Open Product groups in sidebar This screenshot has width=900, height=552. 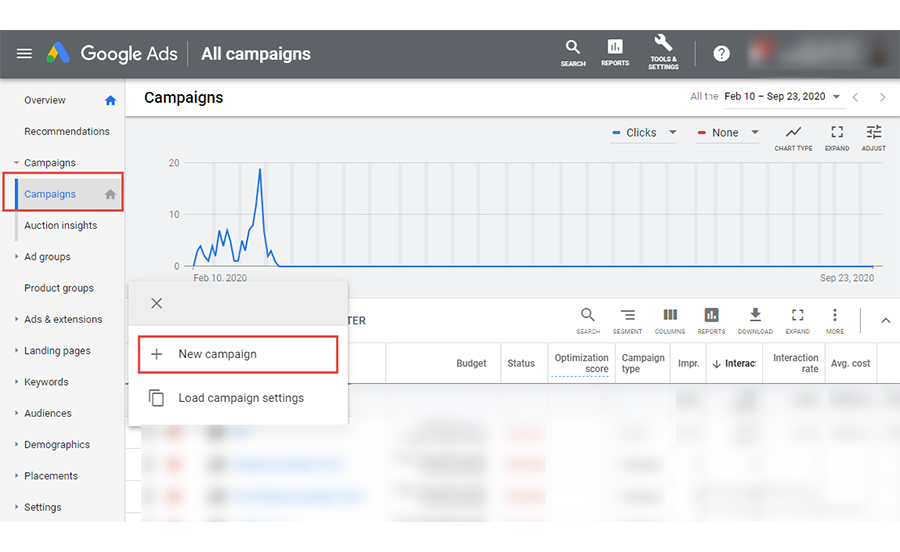point(59,288)
